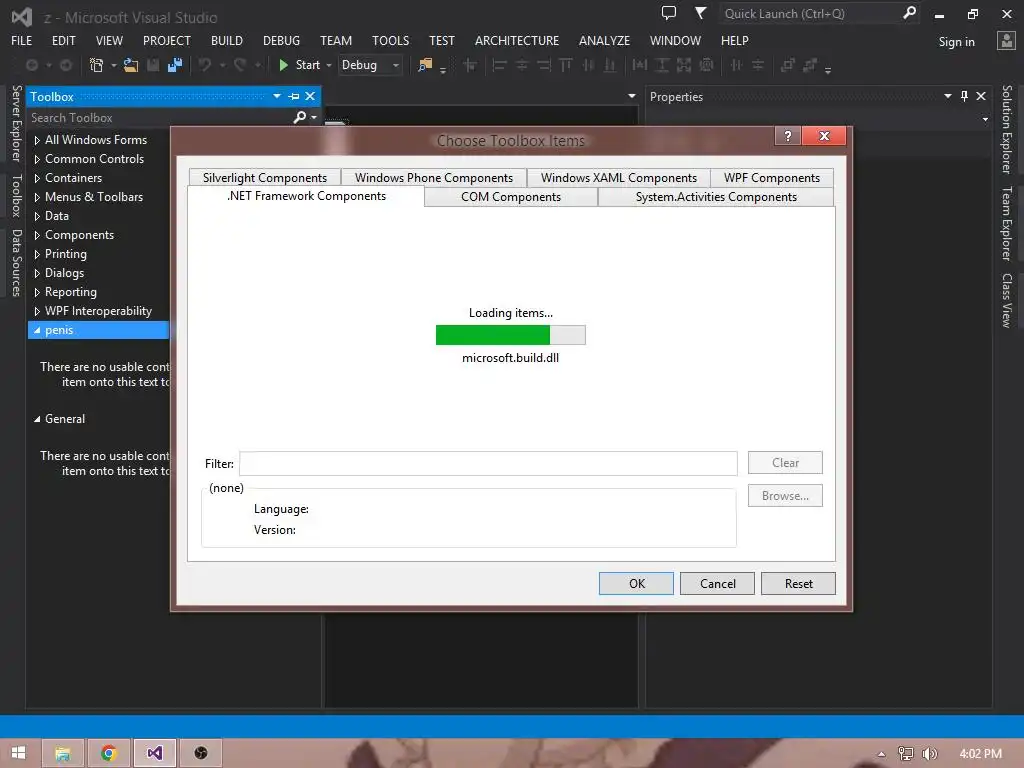The height and width of the screenshot is (768, 1024).
Task: Open the notifications flag icon
Action: coord(700,13)
